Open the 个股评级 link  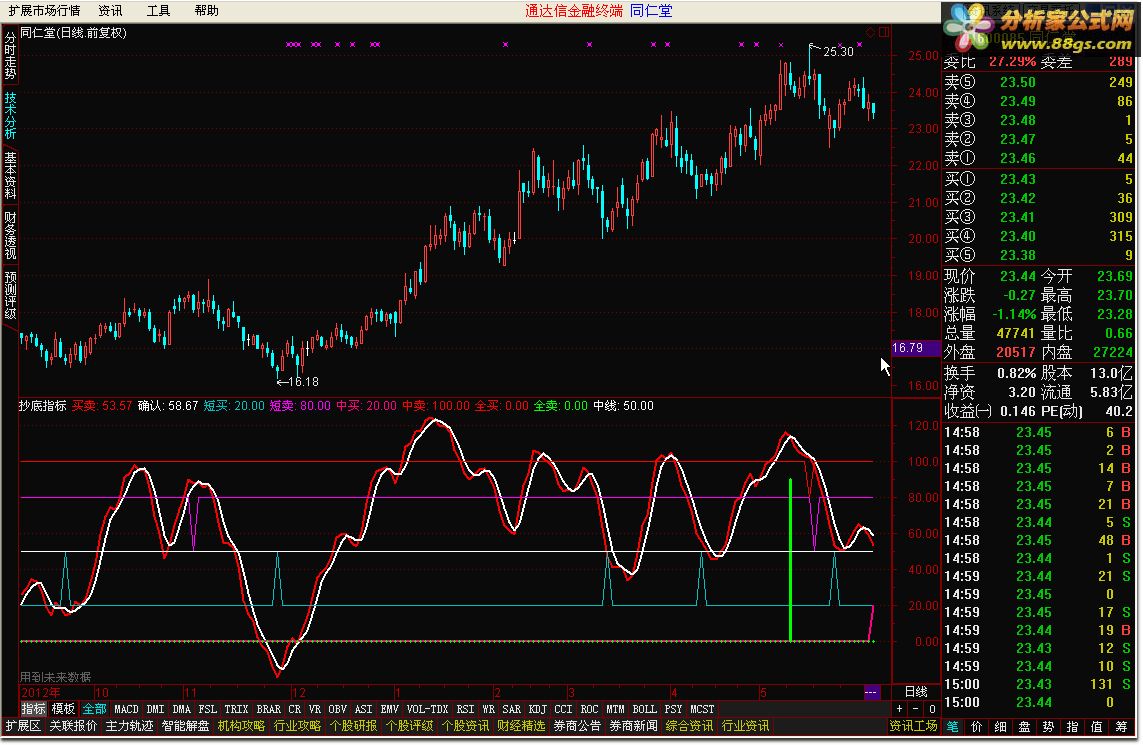[x=409, y=726]
